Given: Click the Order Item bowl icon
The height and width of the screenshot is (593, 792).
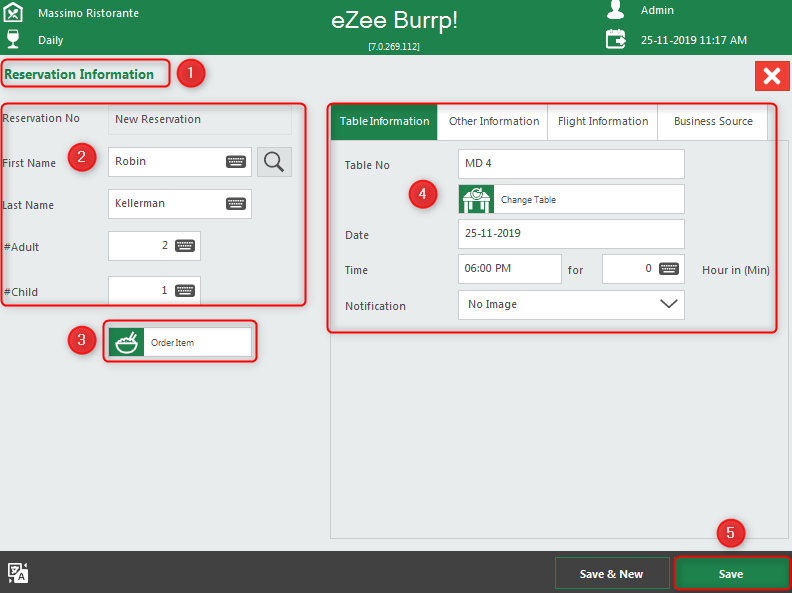Looking at the screenshot, I should [x=126, y=342].
